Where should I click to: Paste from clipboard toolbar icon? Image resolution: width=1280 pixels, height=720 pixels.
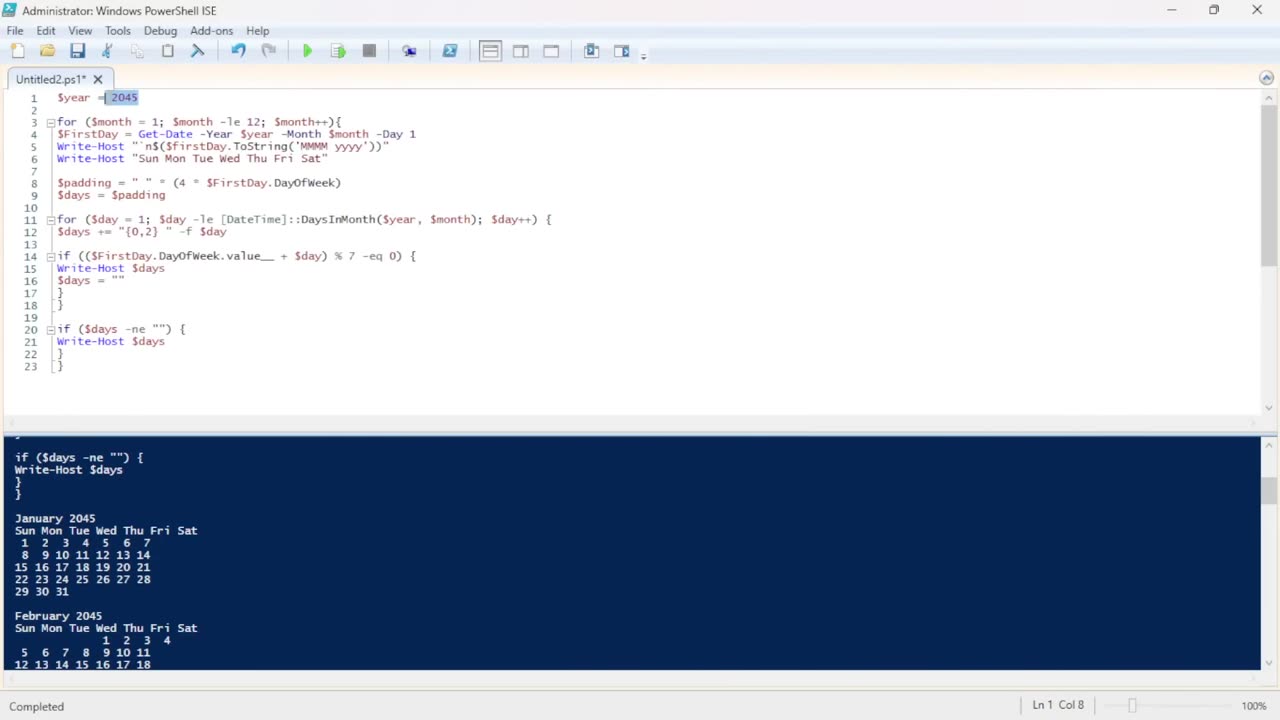click(167, 51)
